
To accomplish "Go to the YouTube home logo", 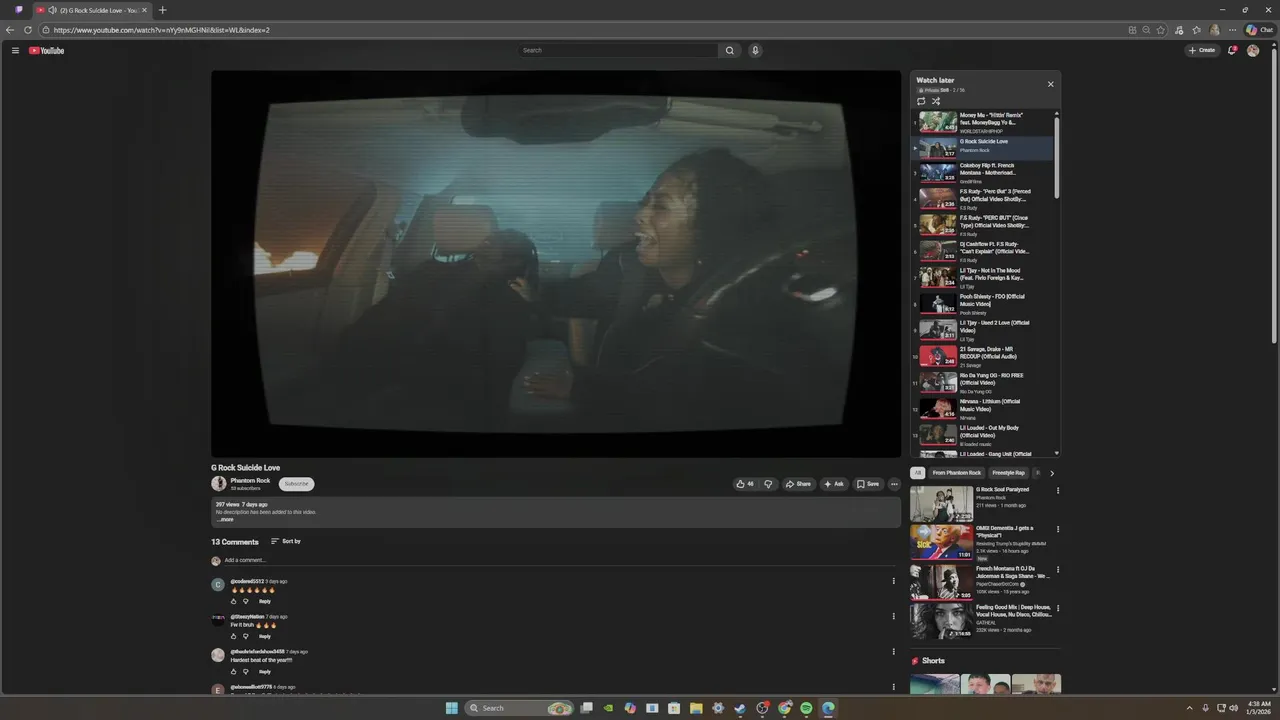I will [47, 50].
